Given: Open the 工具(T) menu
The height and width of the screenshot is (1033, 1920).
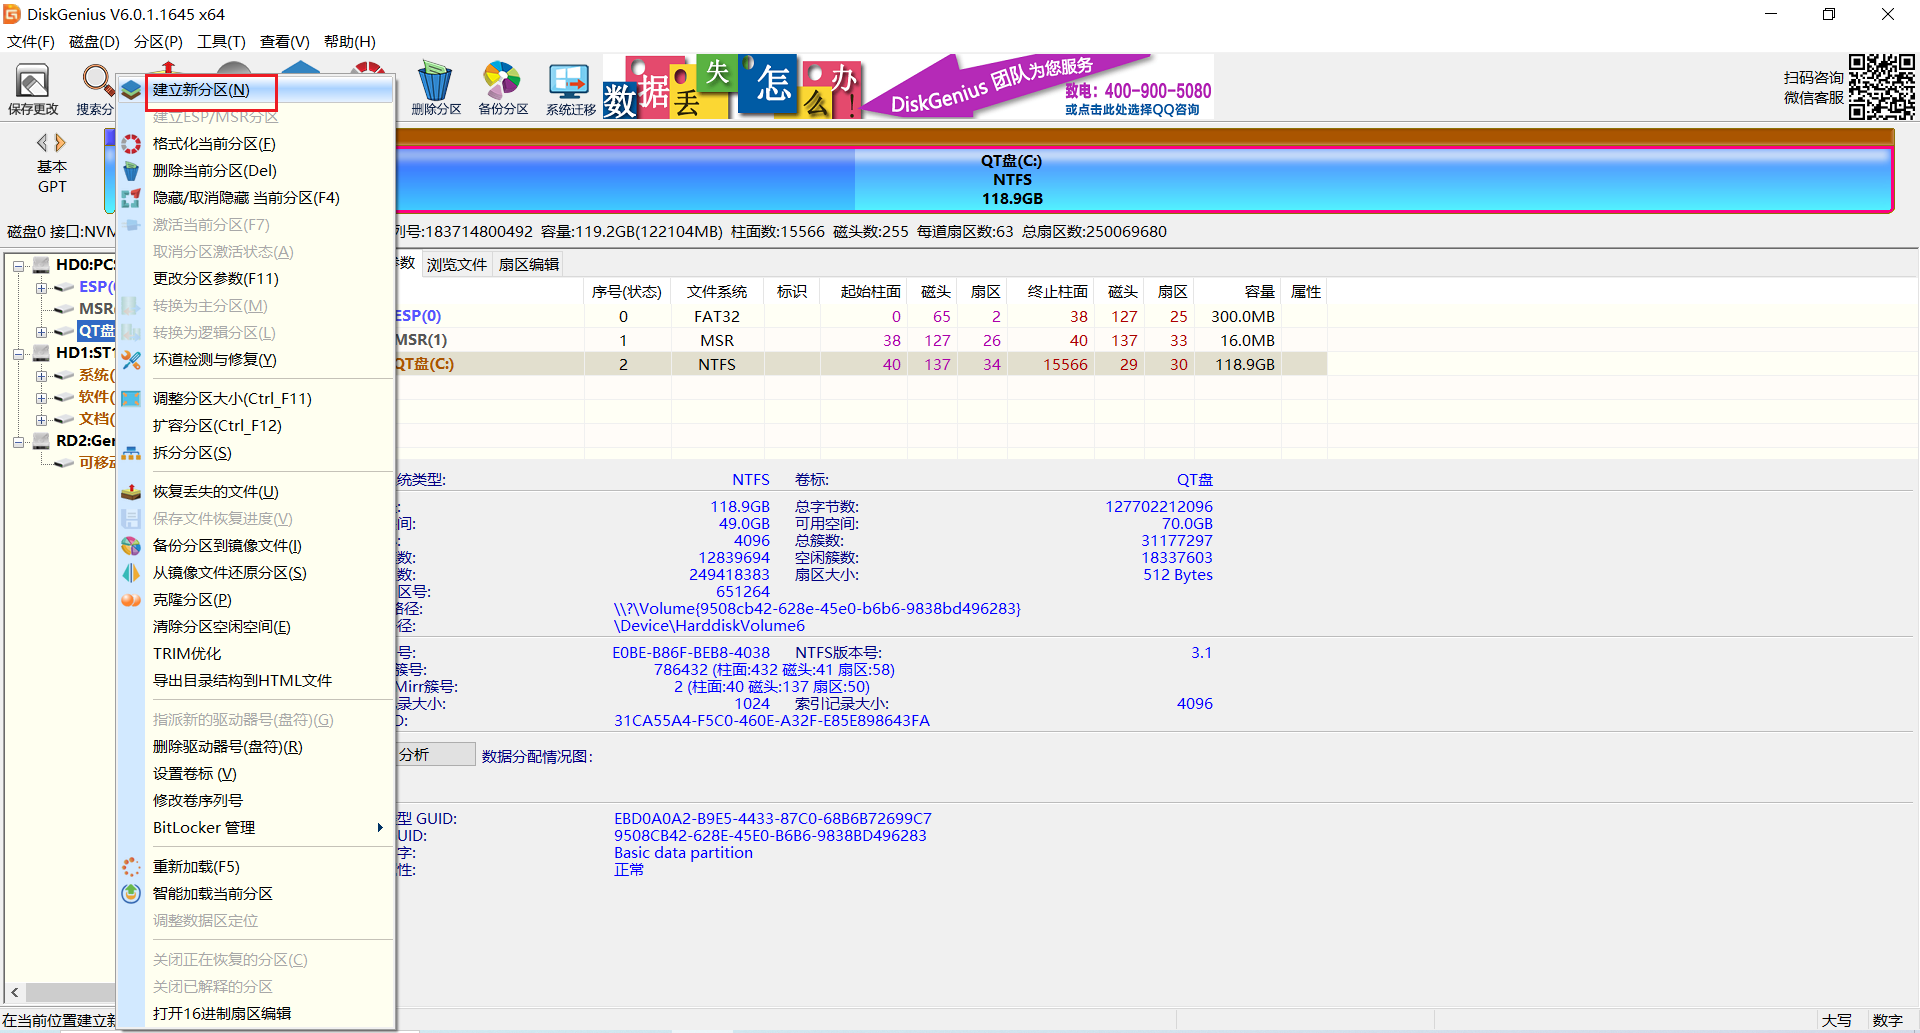Looking at the screenshot, I should coord(221,41).
